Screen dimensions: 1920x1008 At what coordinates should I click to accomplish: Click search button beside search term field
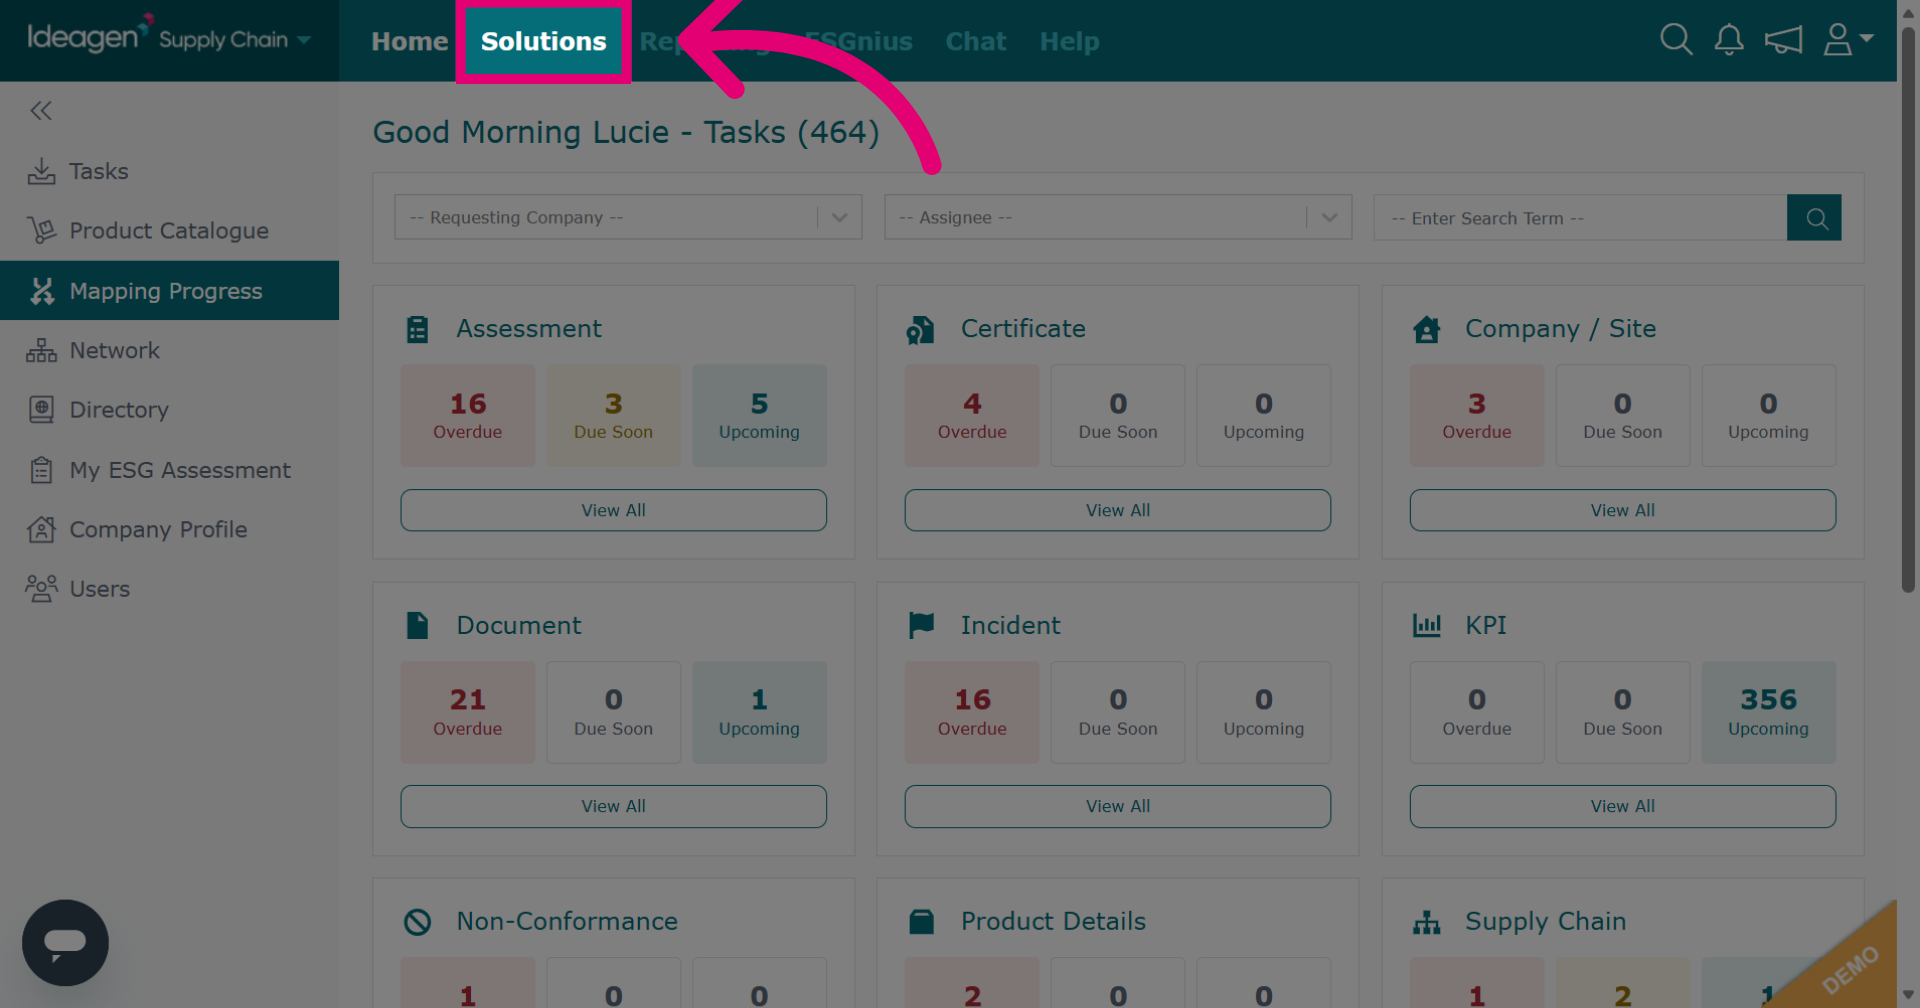(x=1814, y=218)
